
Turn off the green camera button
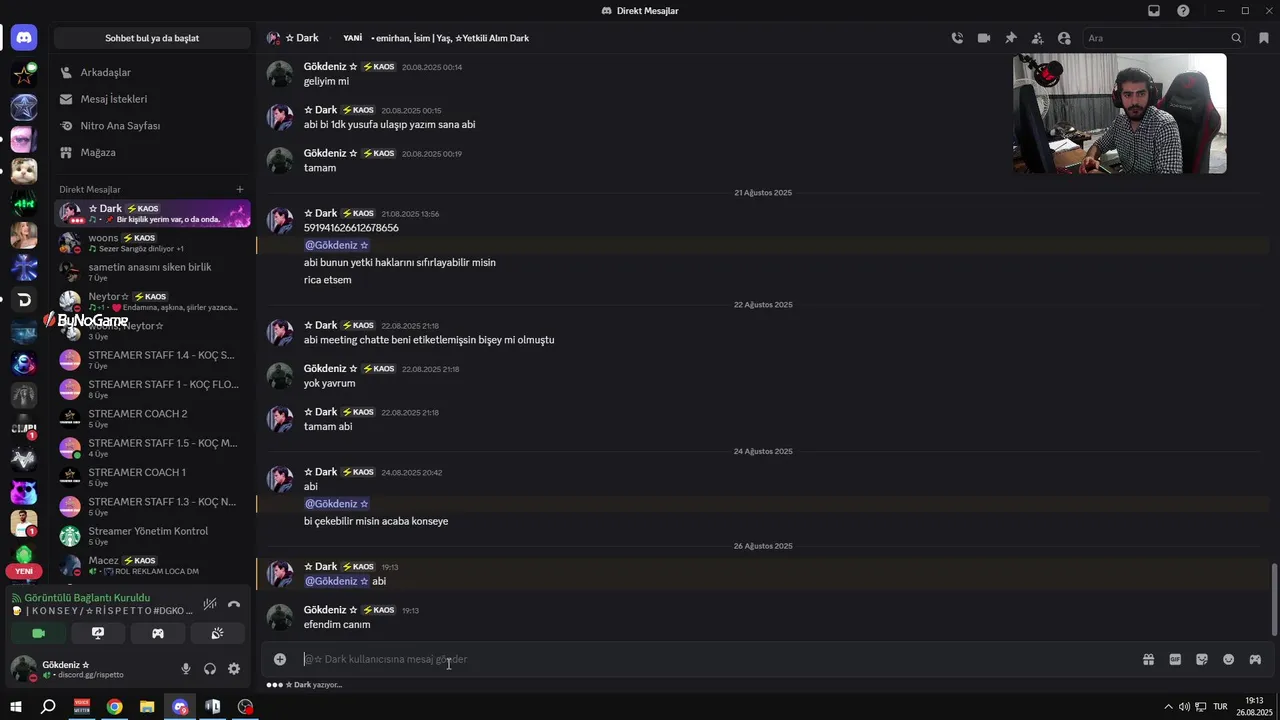click(38, 633)
